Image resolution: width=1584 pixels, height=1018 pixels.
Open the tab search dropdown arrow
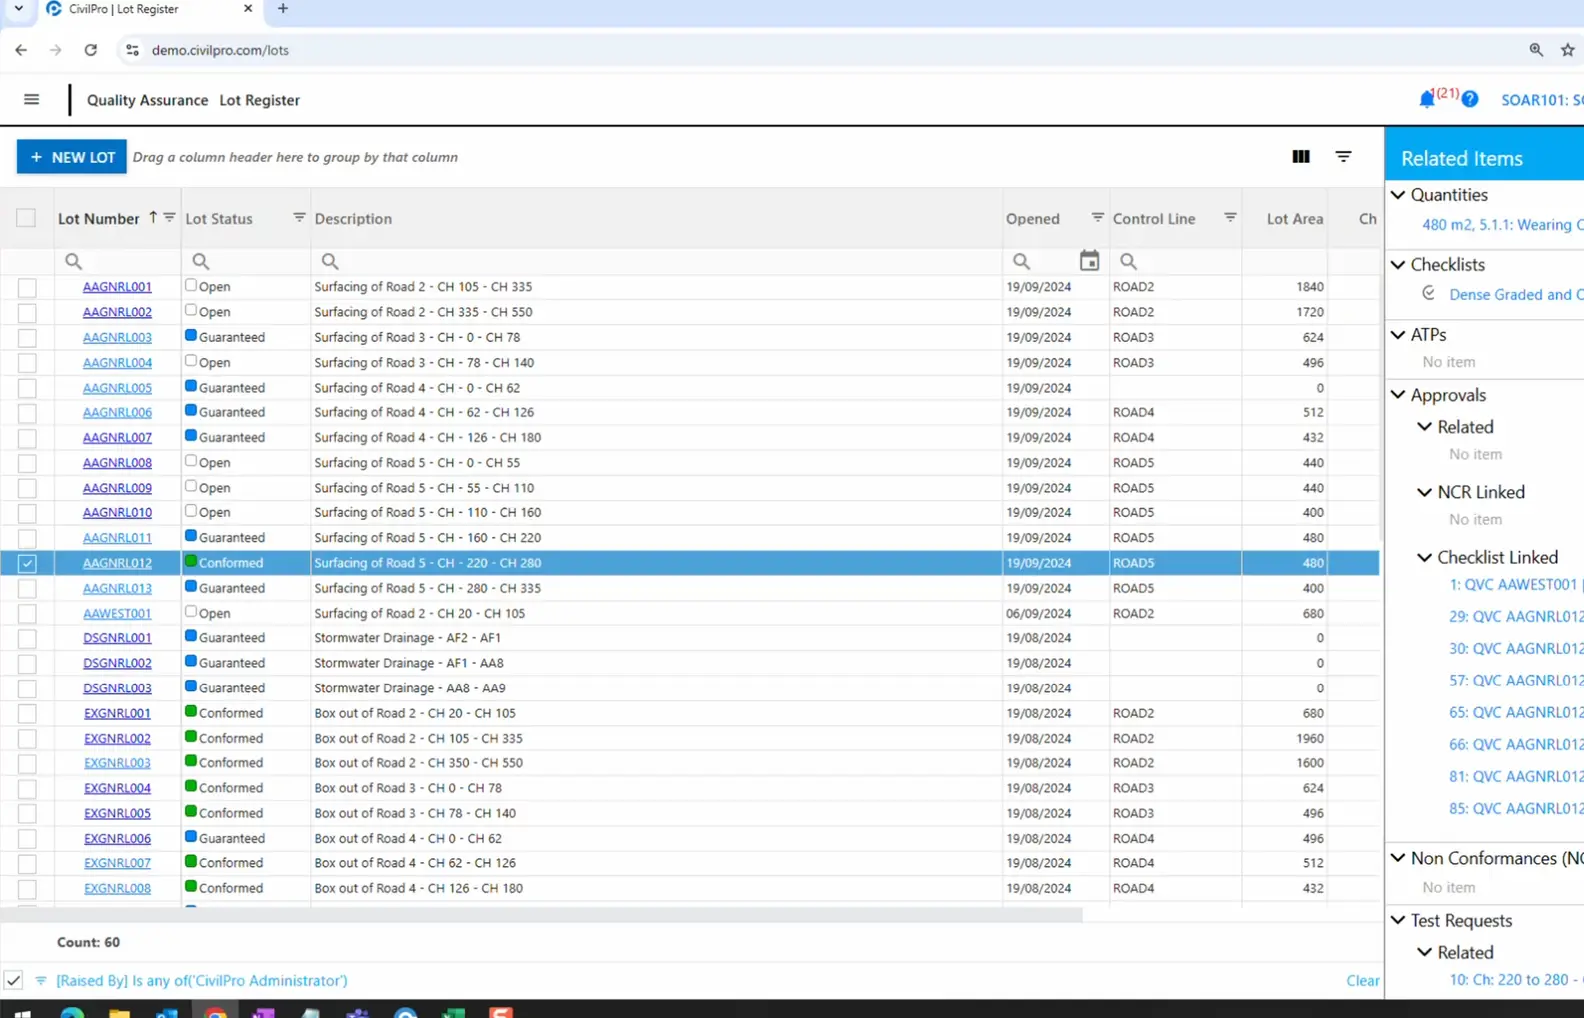tap(18, 9)
